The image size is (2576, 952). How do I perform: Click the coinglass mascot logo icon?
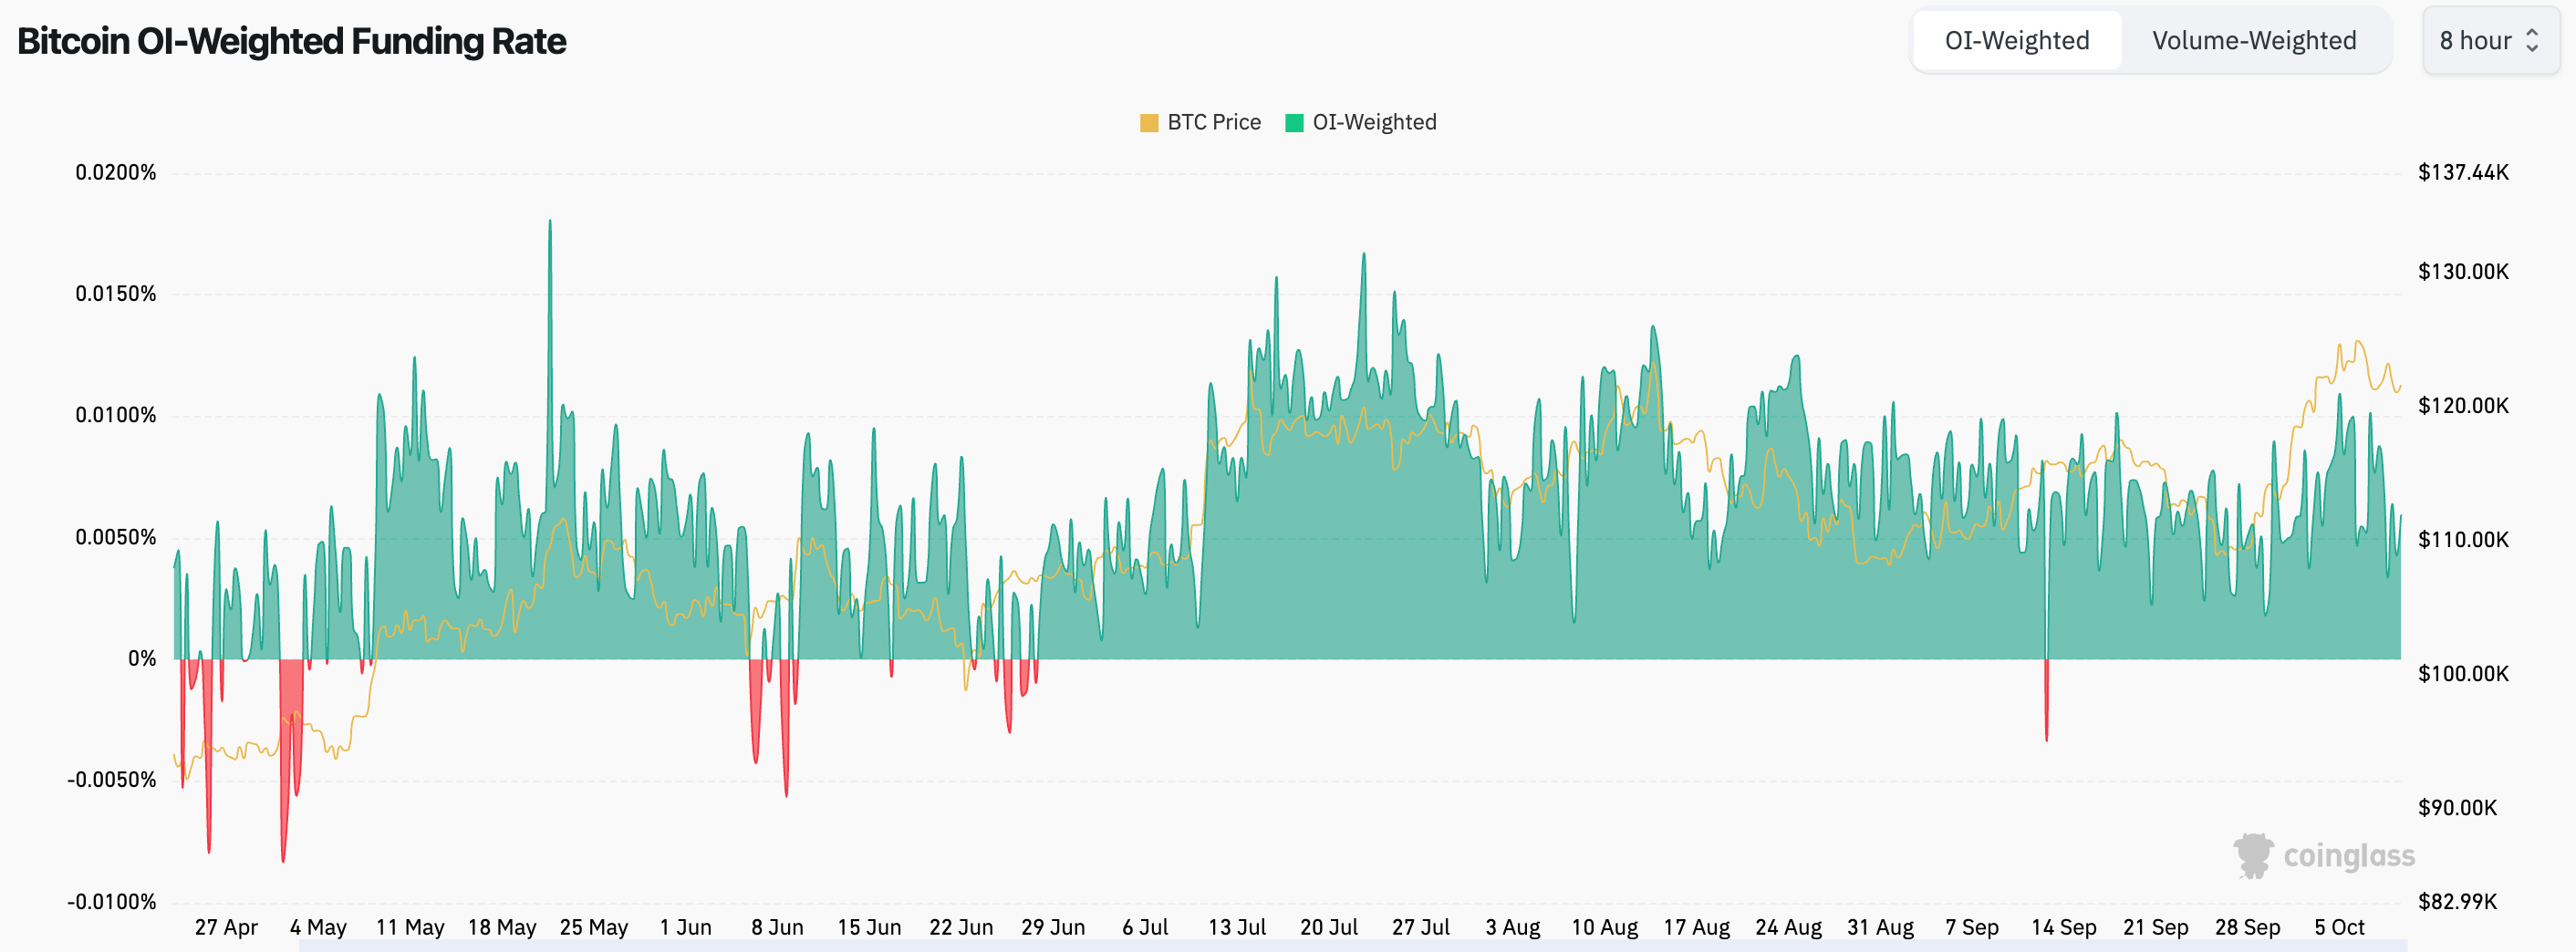2253,856
